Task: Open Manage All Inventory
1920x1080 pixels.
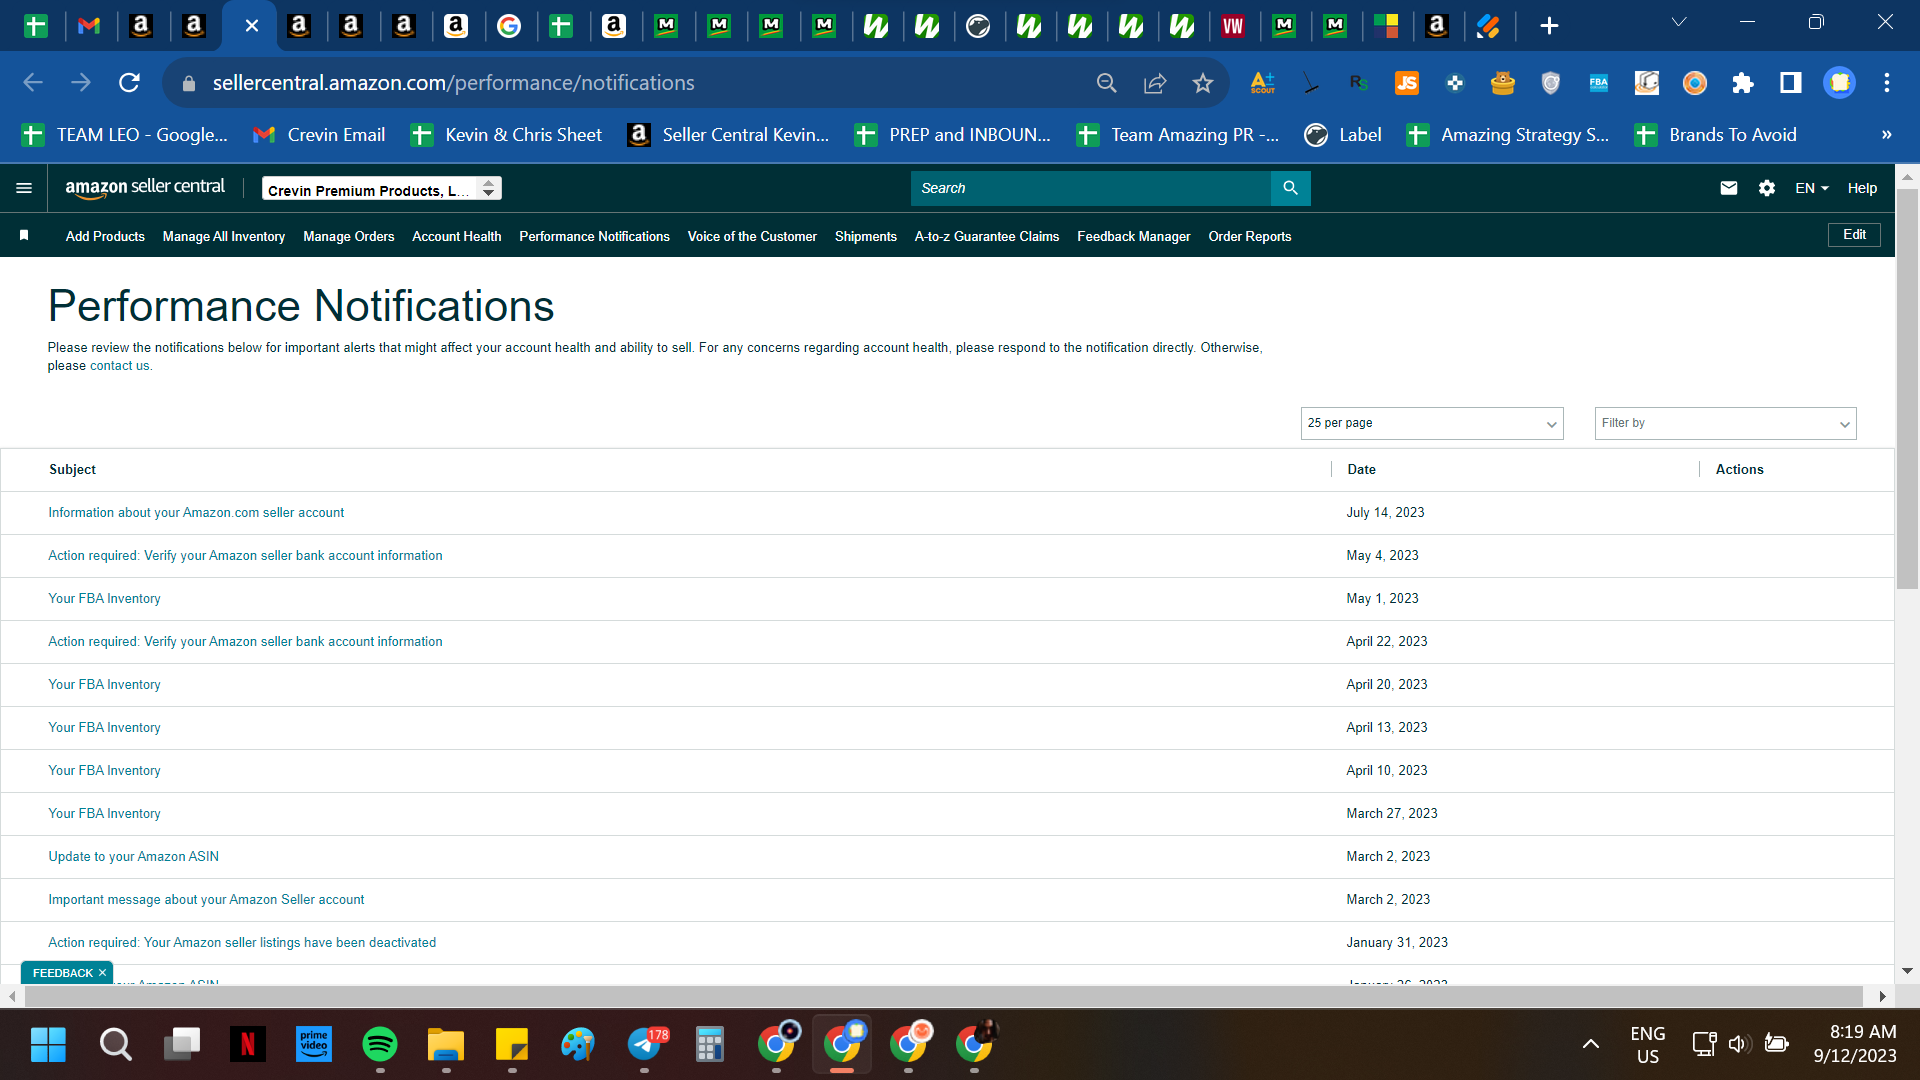Action: tap(224, 236)
